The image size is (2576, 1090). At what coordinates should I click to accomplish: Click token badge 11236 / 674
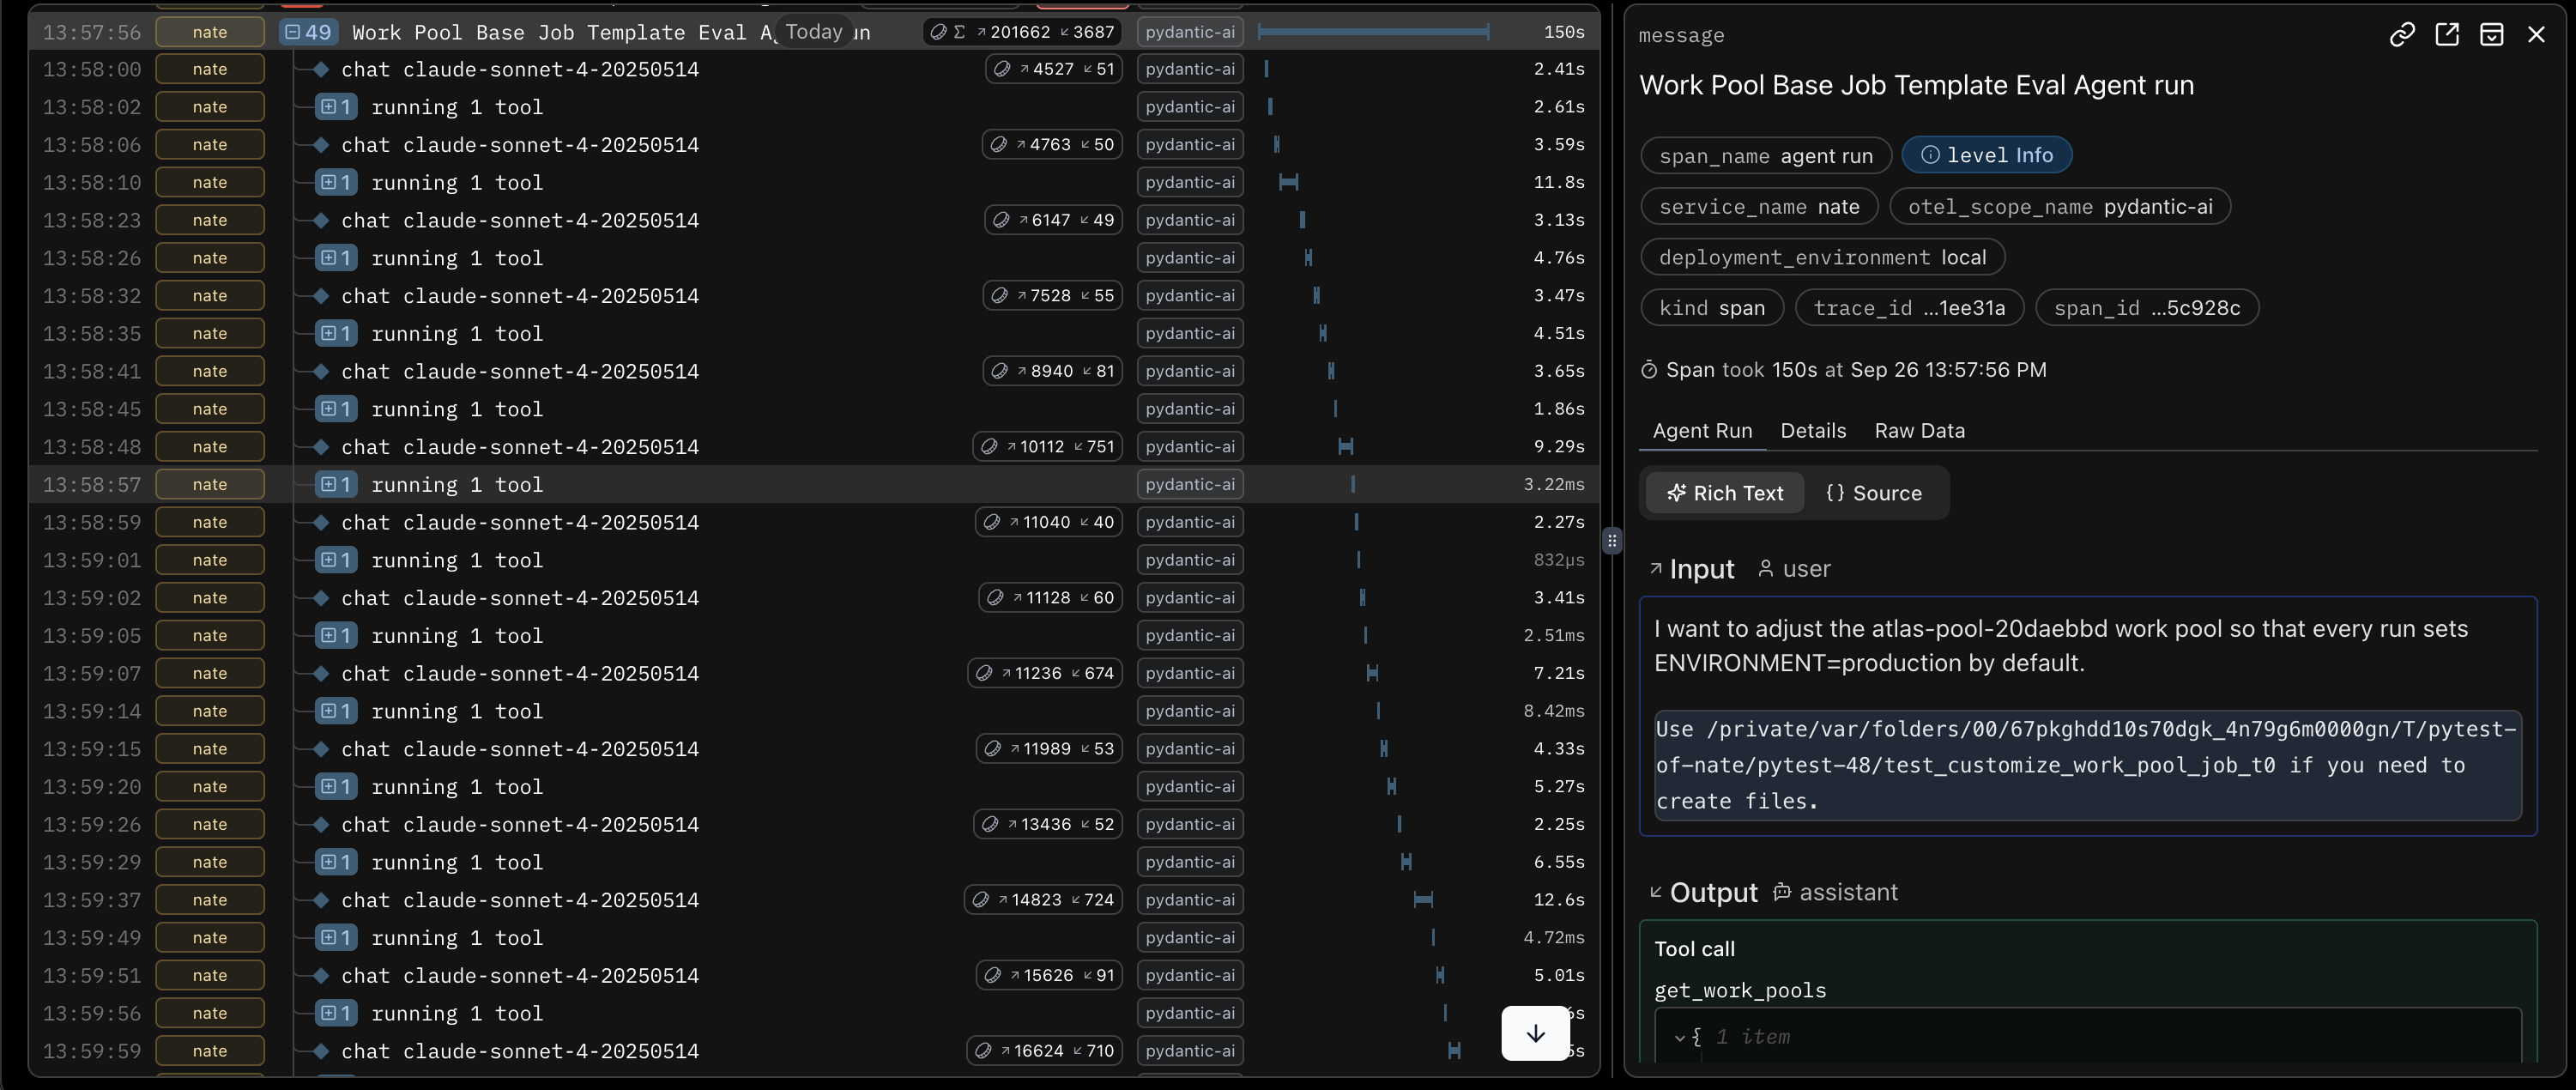point(1044,673)
